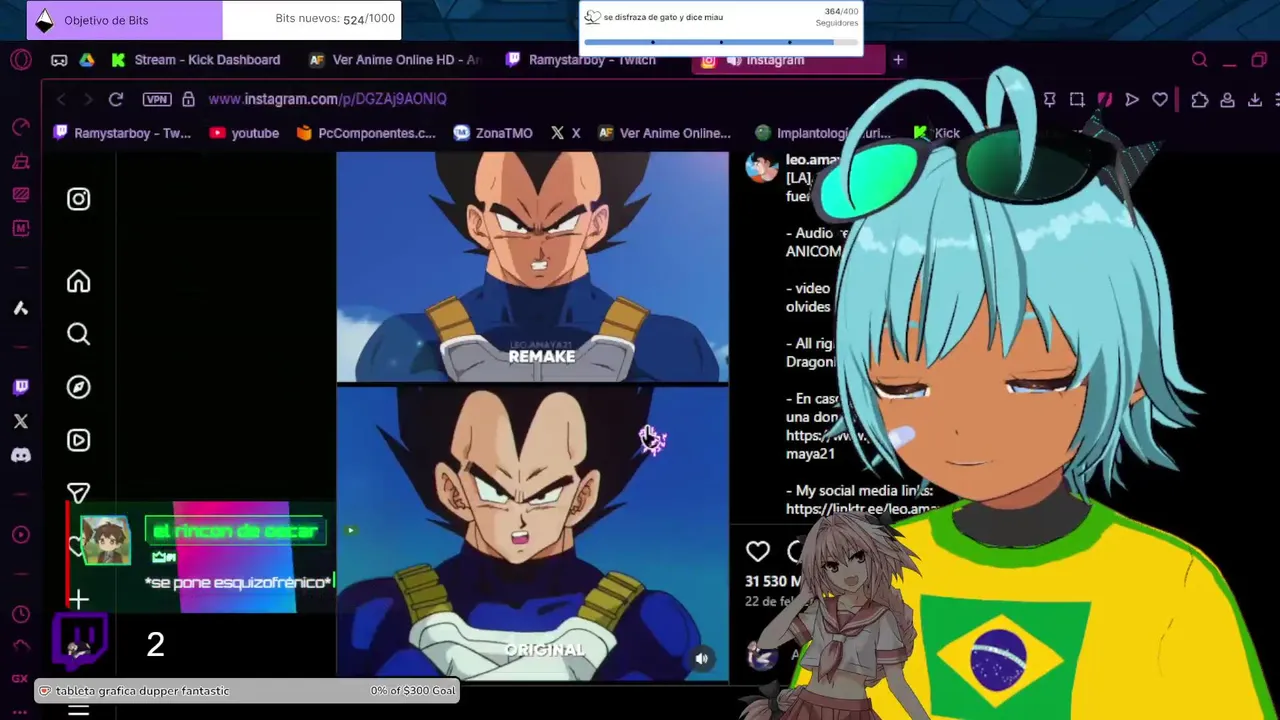The height and width of the screenshot is (720, 1280).
Task: Open Instagram Messages paper plane
Action: pyautogui.click(x=78, y=493)
